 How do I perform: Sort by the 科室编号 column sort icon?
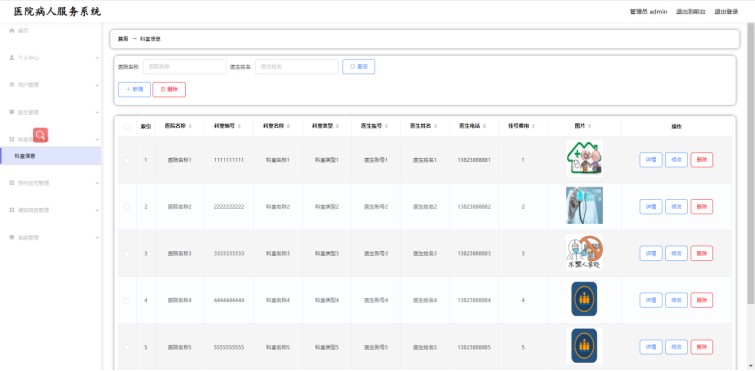pos(239,126)
